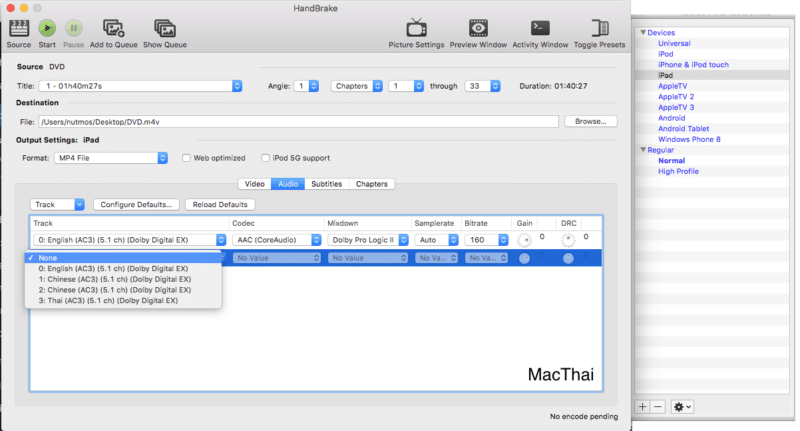Select the Universal preset

tap(673, 43)
